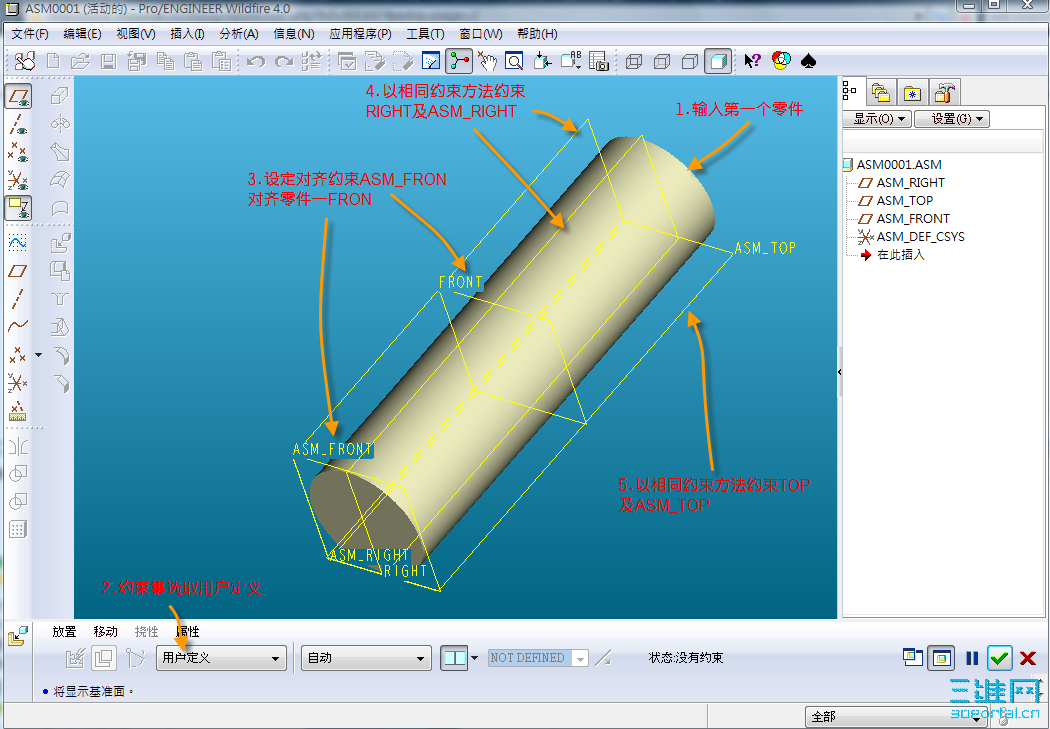Click the orient mode hand icon
This screenshot has width=1050, height=729.
[x=487, y=62]
